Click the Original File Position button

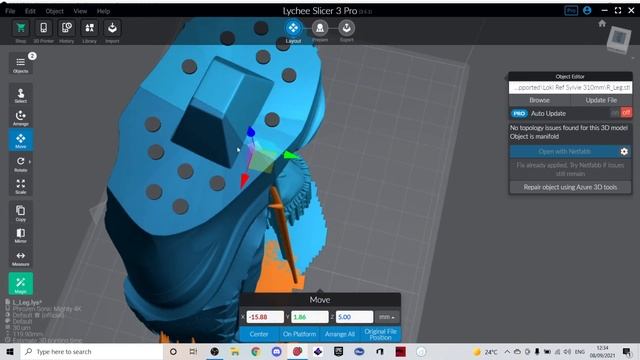click(380, 334)
